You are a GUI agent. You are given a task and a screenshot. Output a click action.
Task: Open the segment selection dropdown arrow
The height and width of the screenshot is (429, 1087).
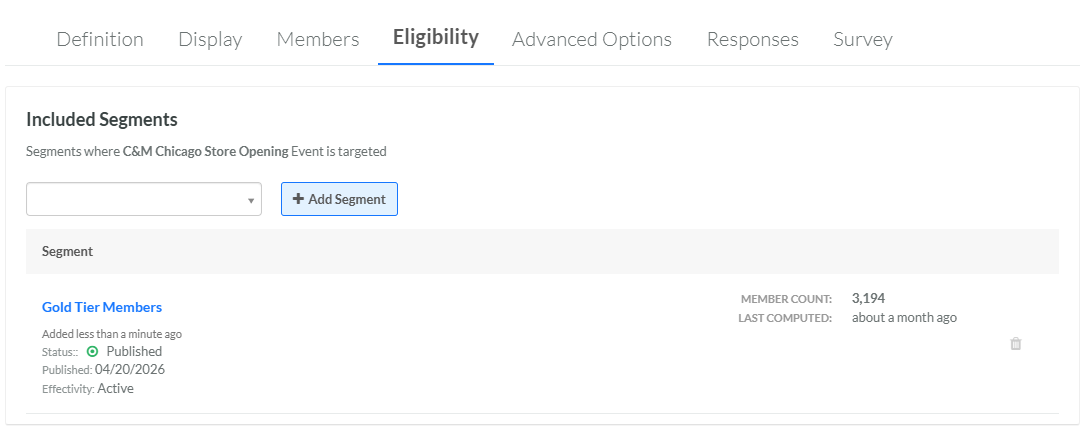[251, 200]
